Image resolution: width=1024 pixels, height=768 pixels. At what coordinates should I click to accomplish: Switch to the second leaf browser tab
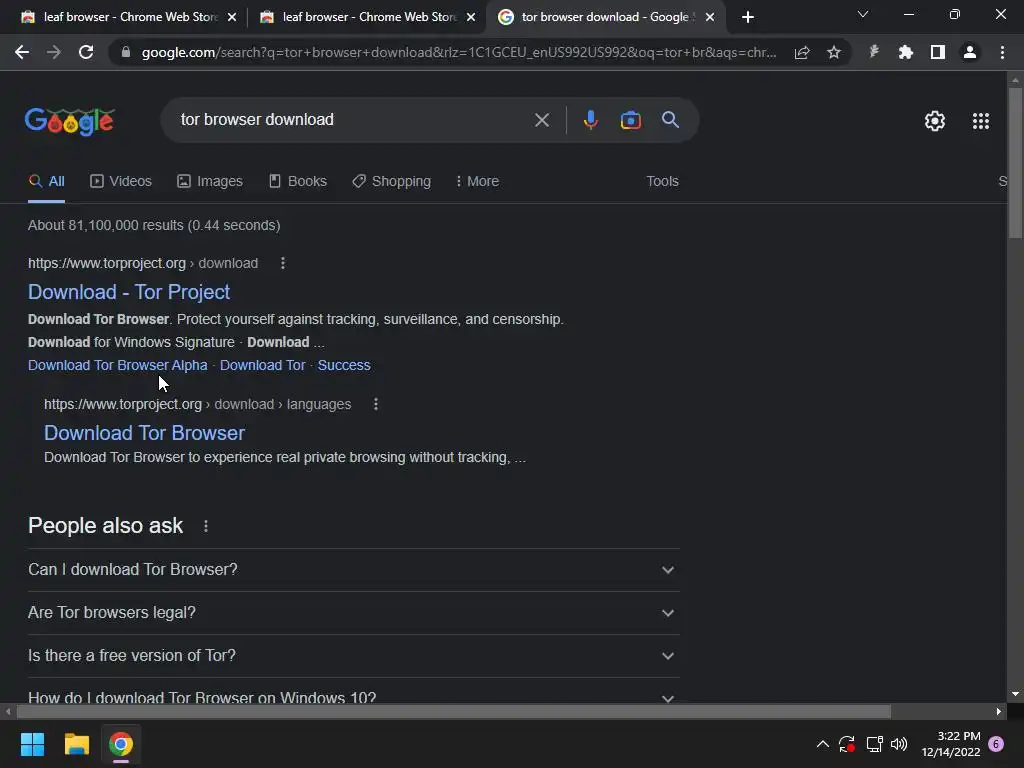click(368, 17)
